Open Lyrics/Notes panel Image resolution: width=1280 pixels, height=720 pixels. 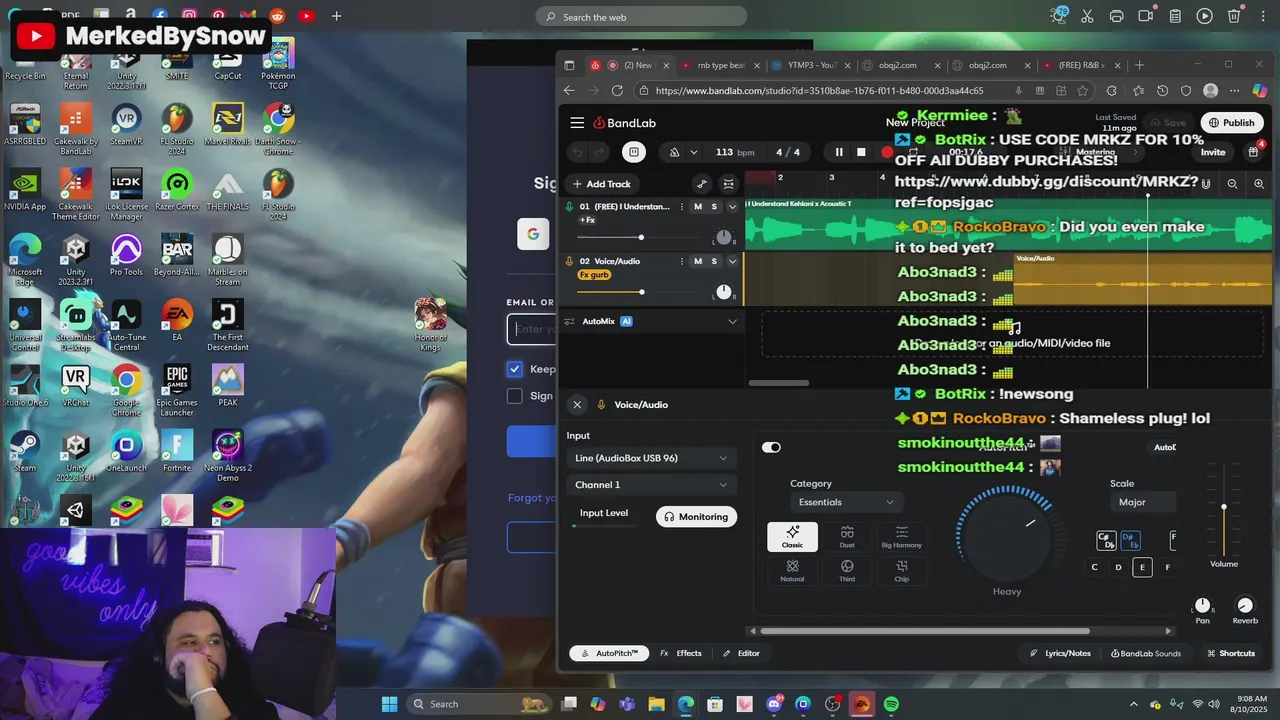click(1061, 653)
